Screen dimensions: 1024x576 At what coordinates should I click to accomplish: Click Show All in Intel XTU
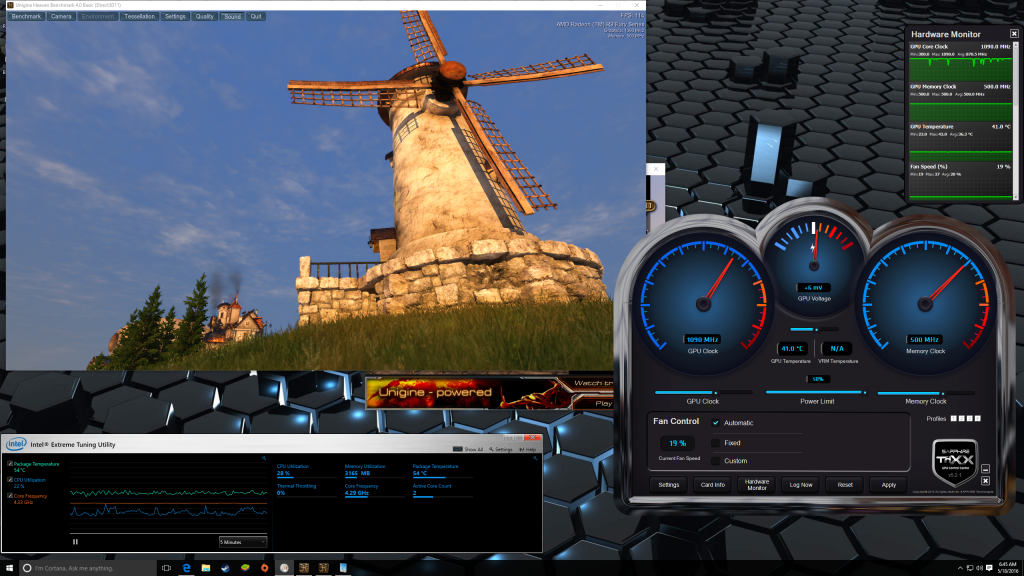468,449
